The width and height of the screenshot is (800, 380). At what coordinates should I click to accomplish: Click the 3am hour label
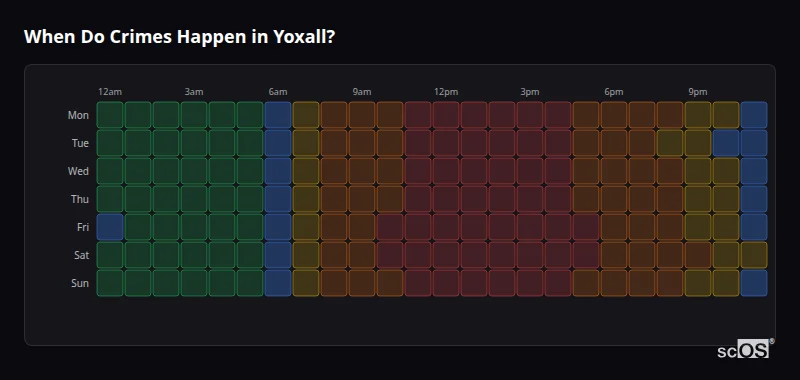pyautogui.click(x=194, y=92)
